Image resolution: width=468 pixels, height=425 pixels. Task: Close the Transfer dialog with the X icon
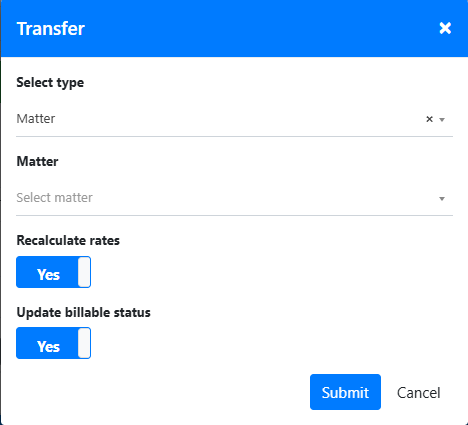tap(445, 28)
